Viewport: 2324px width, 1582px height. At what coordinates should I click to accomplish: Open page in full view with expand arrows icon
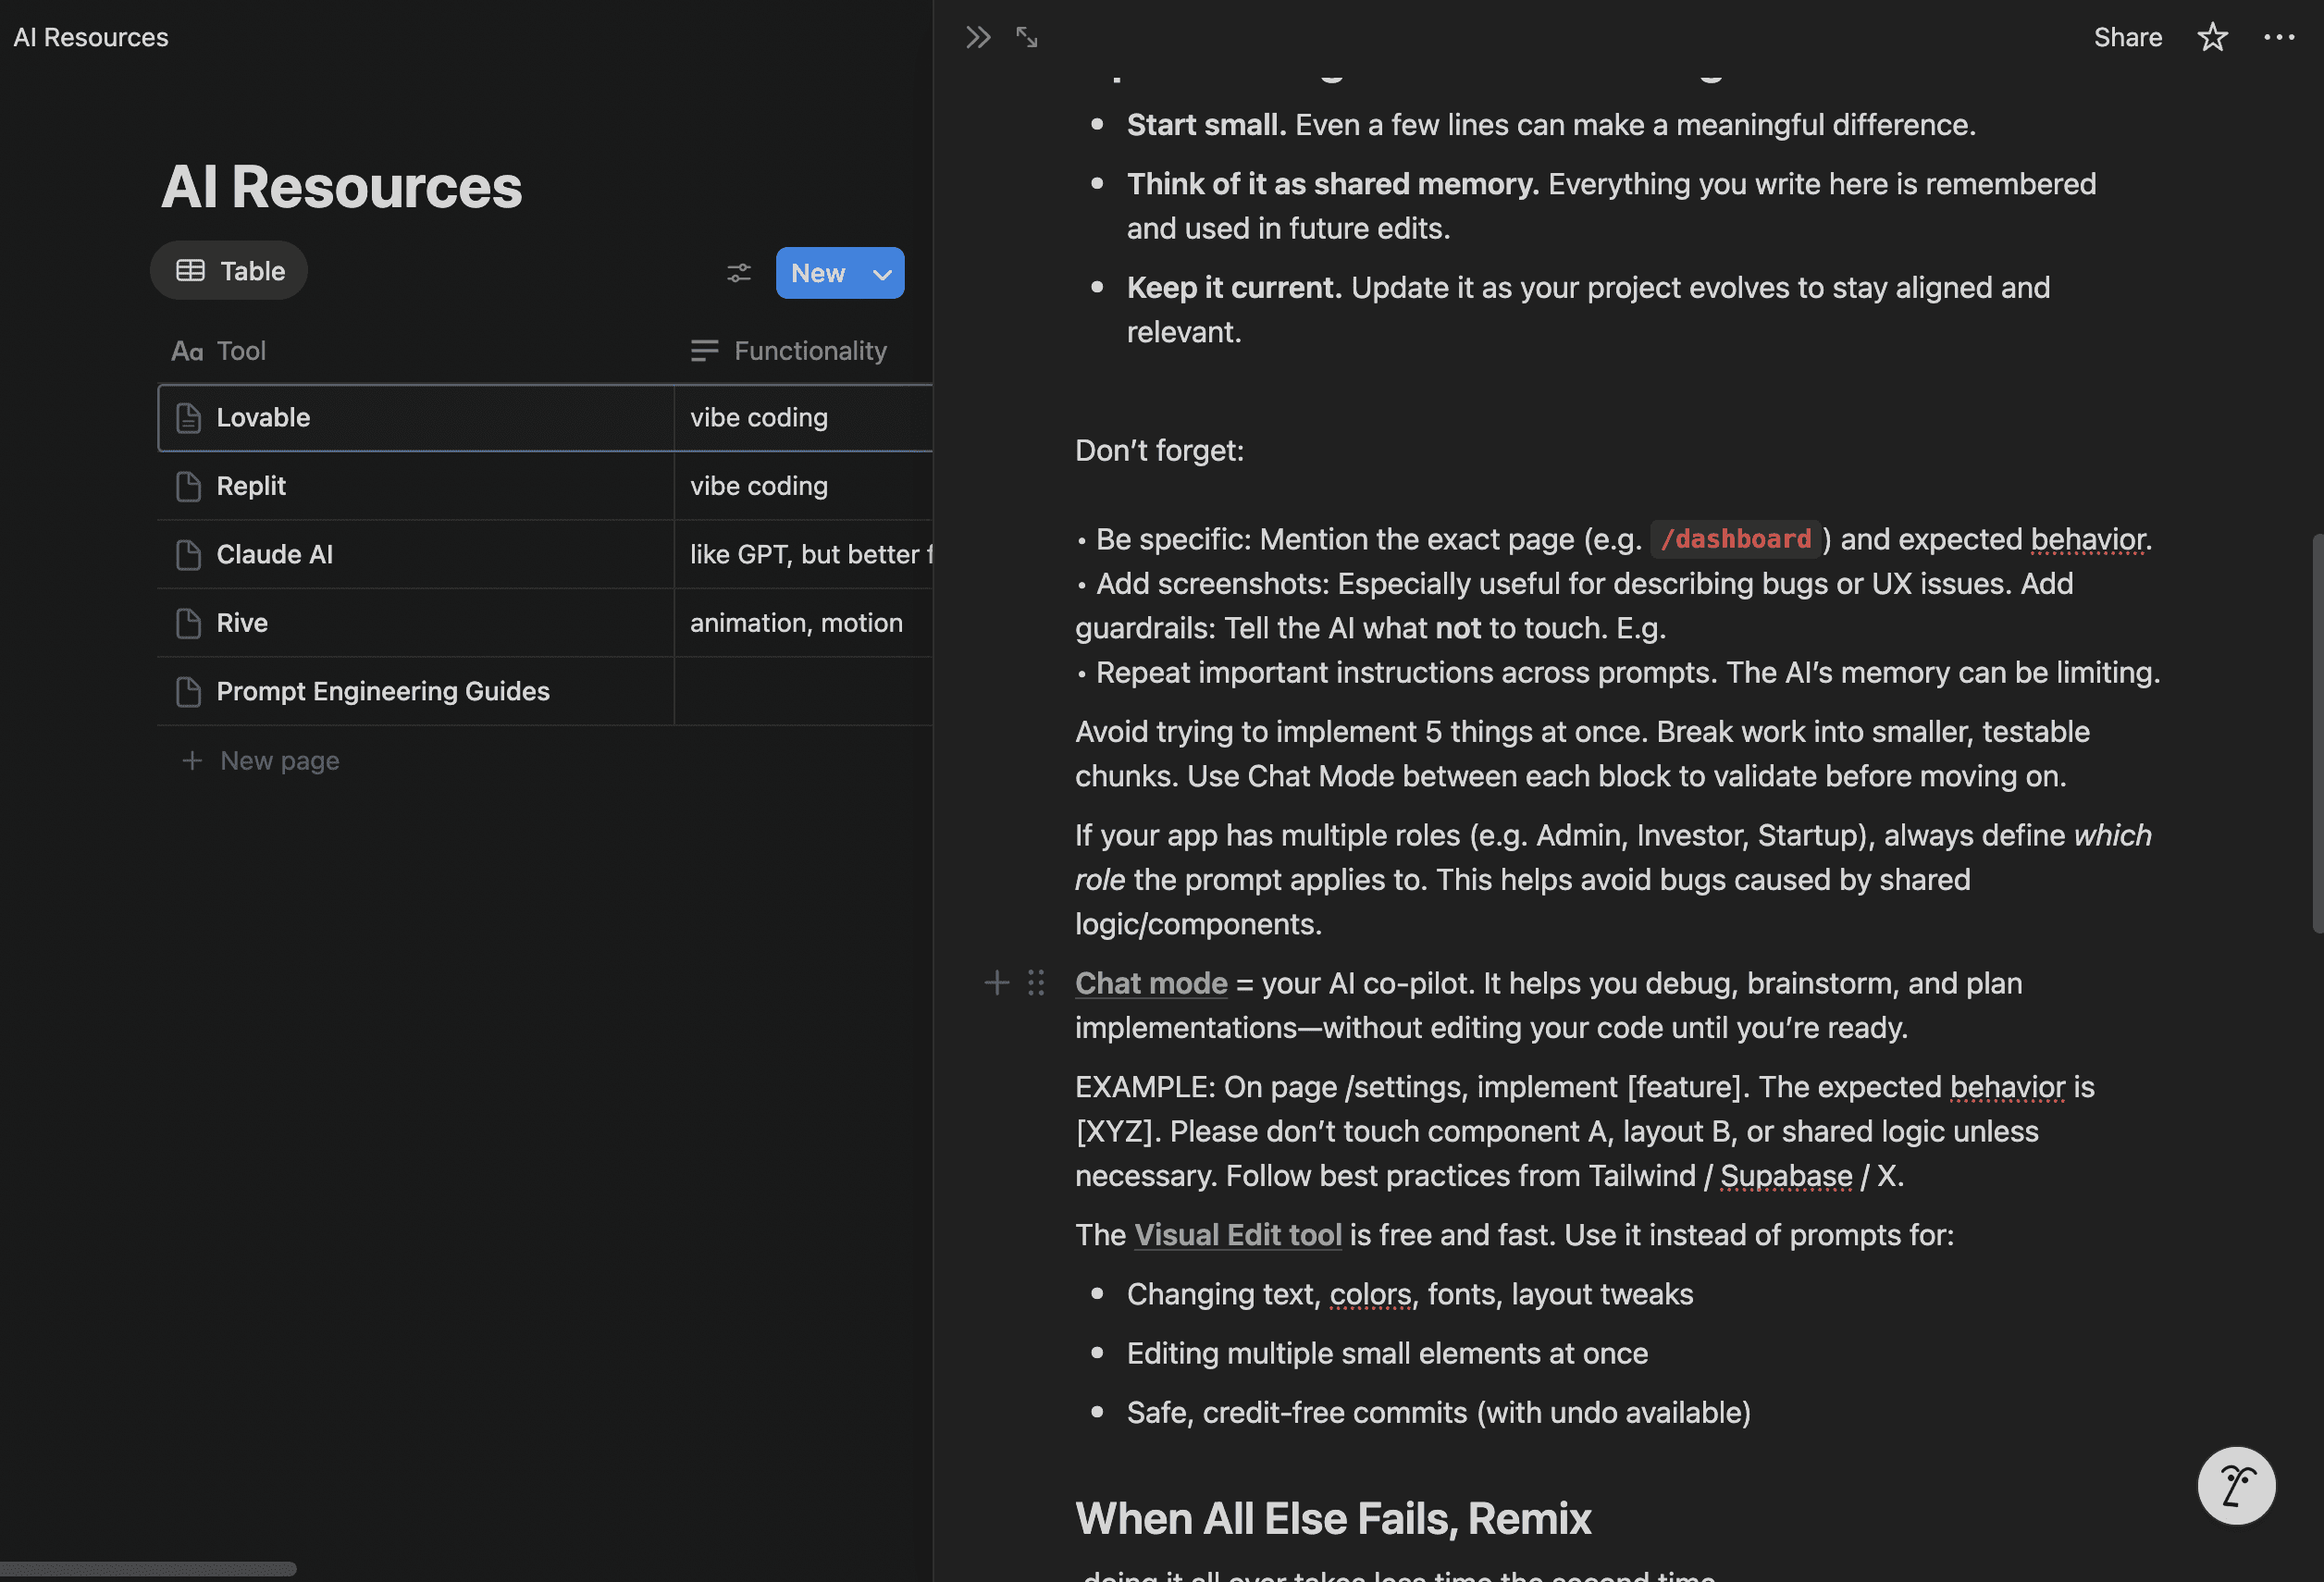point(1027,38)
